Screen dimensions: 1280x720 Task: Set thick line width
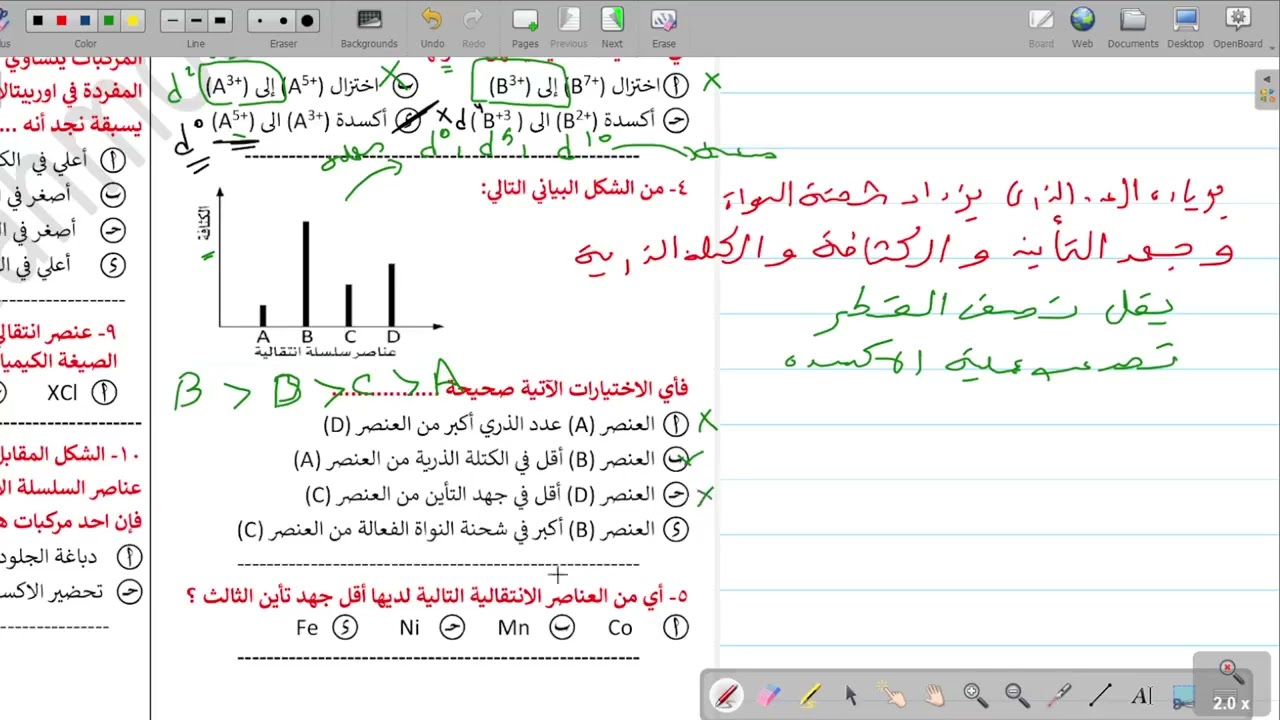220,20
